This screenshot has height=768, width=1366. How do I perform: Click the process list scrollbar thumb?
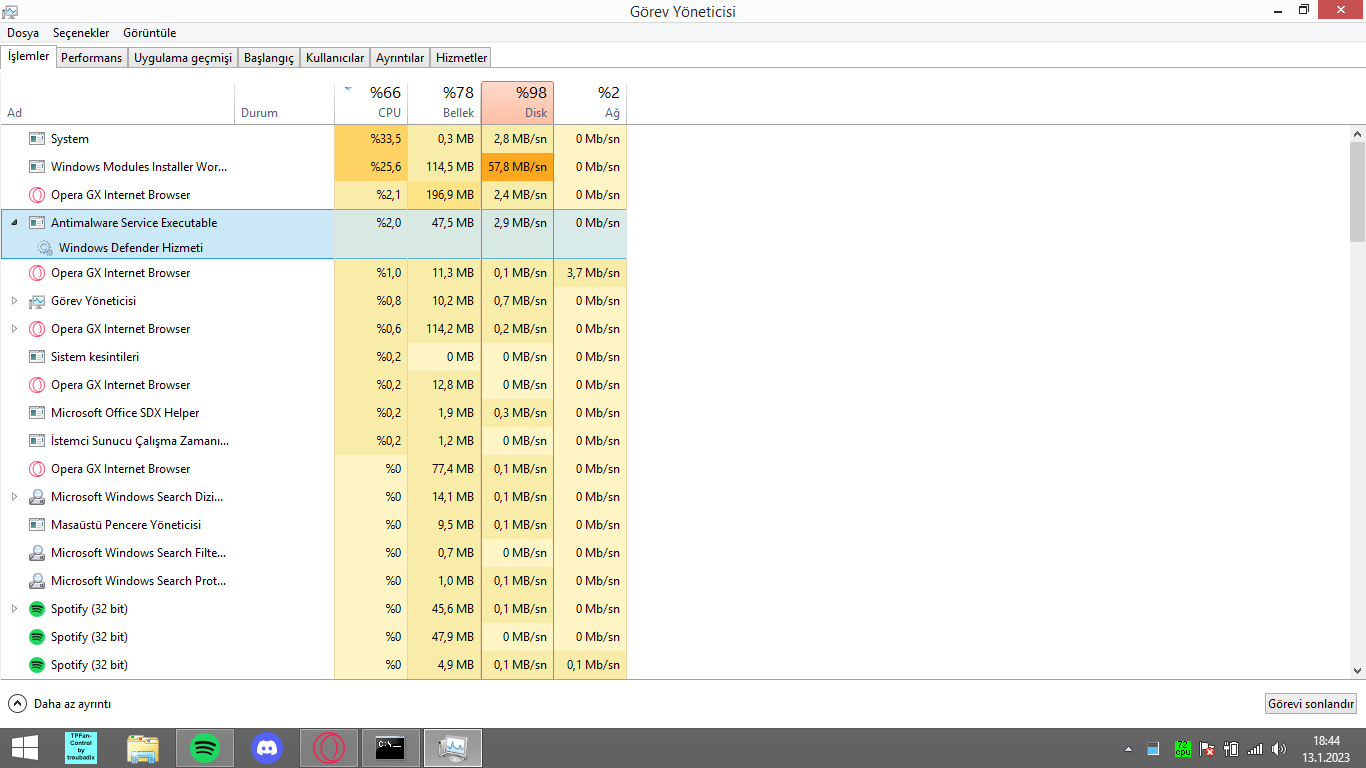coord(1357,192)
